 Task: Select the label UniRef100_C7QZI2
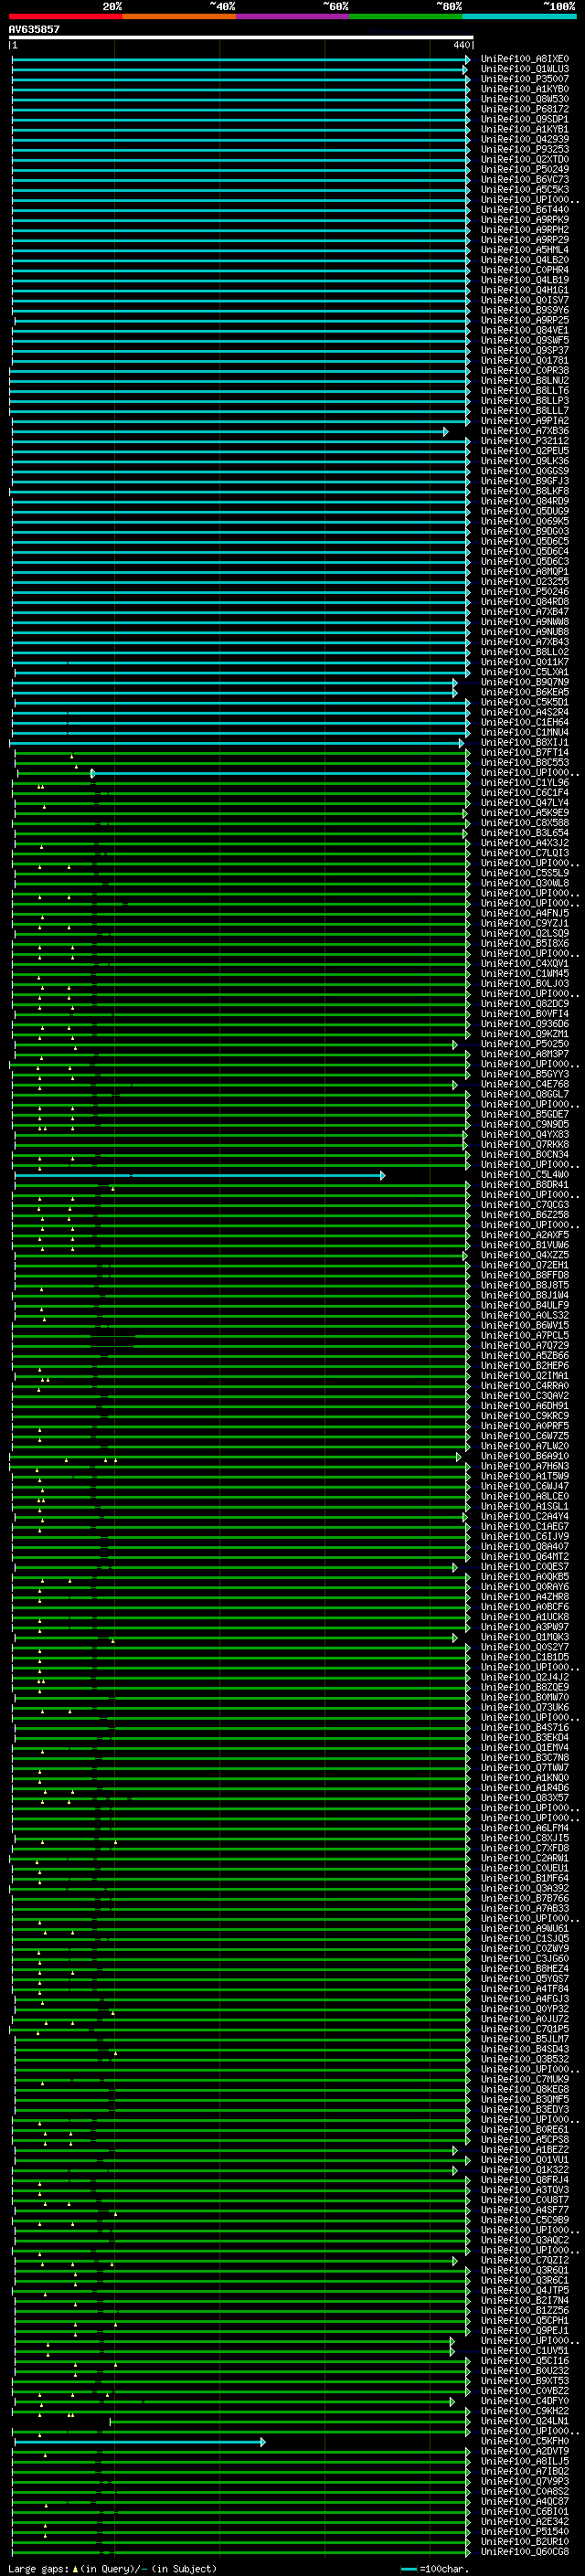pos(525,2261)
